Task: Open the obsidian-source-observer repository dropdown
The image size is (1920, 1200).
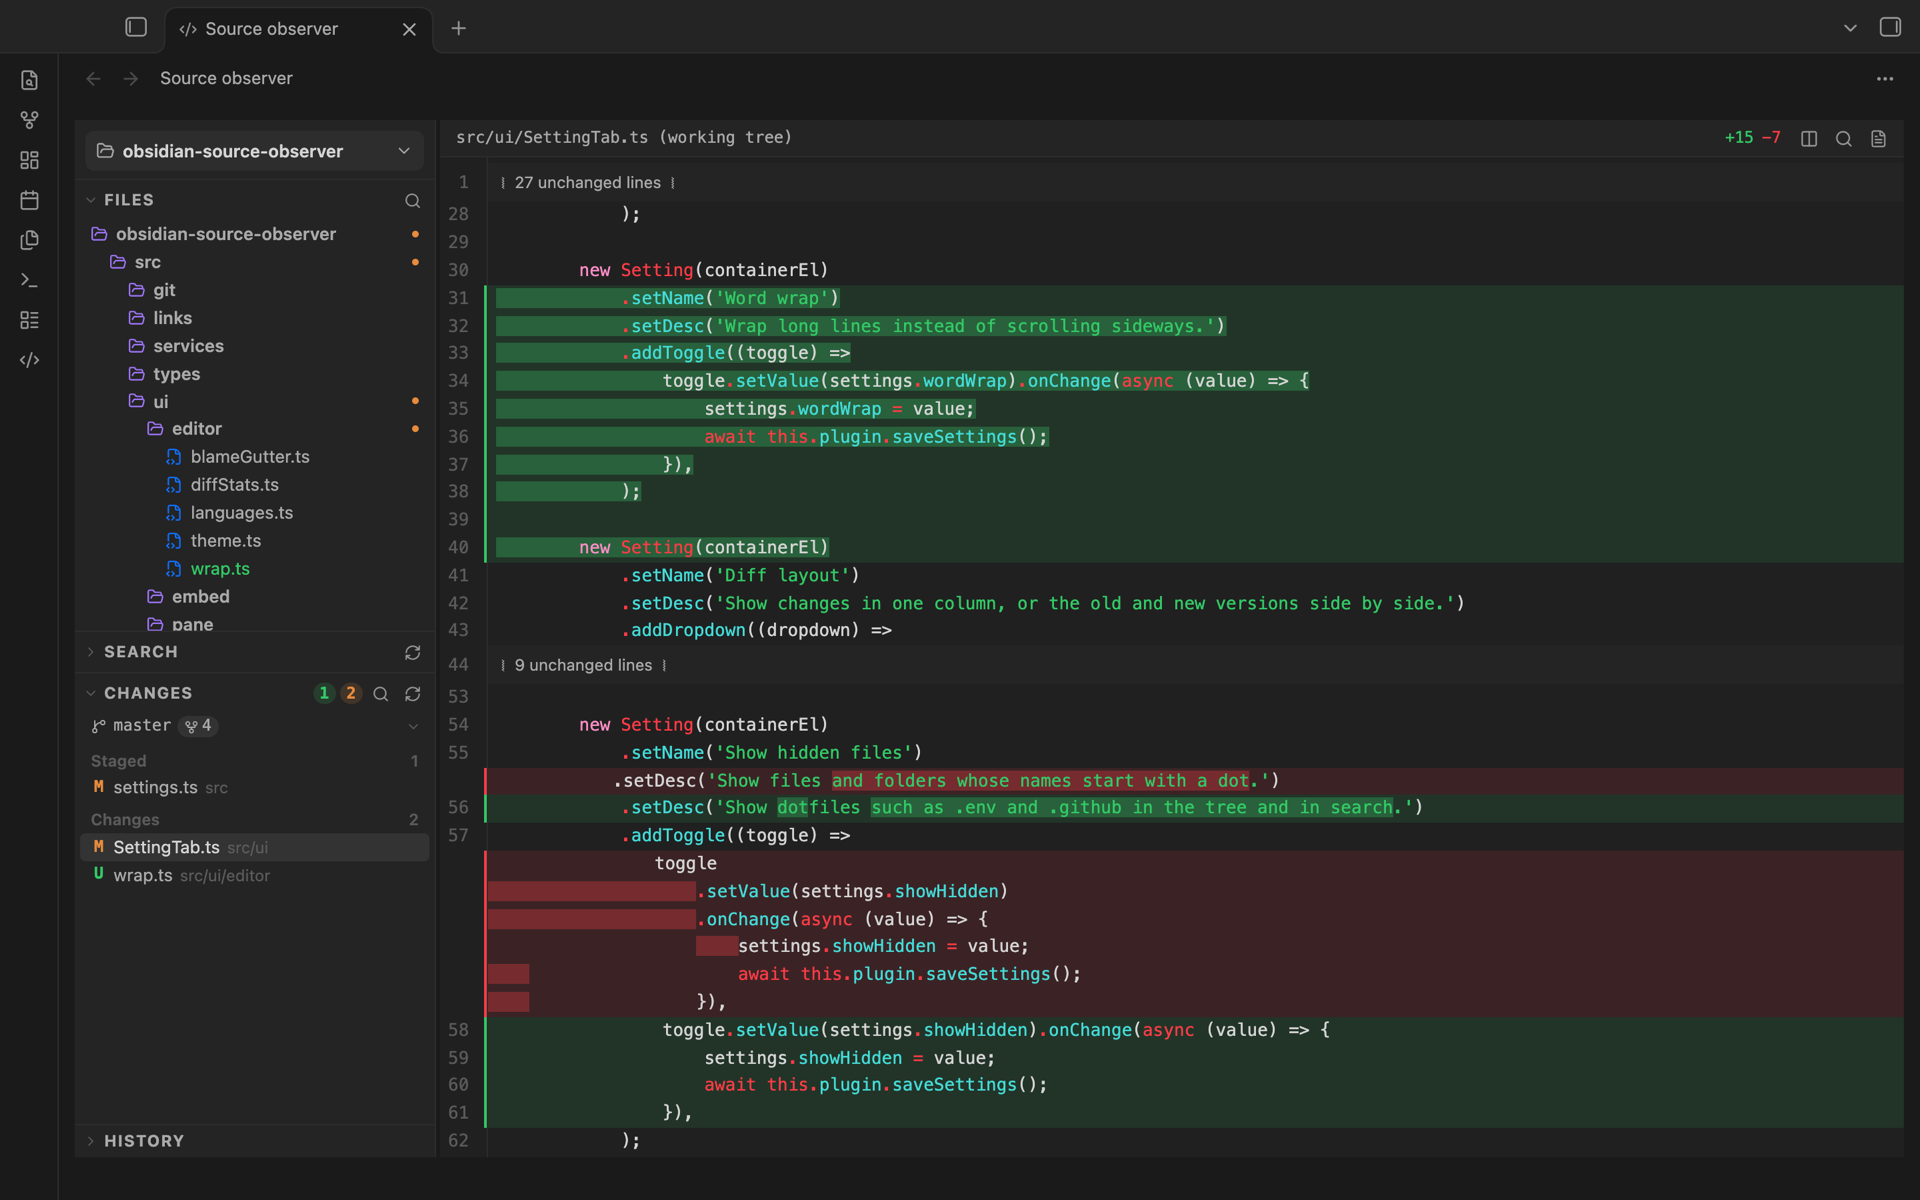Action: pos(254,151)
